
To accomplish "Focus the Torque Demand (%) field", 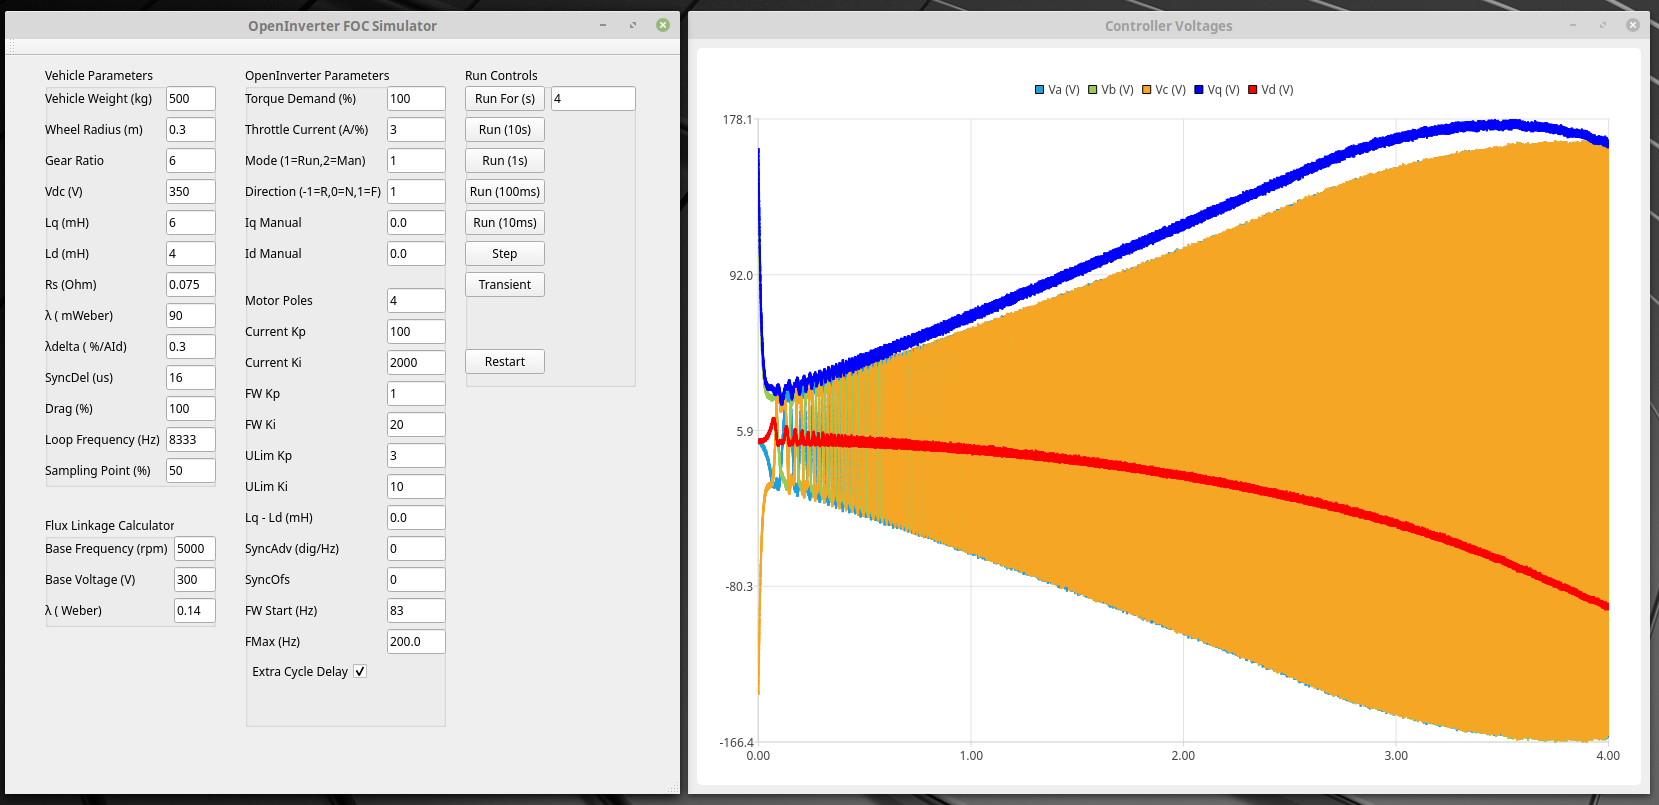I will [415, 99].
